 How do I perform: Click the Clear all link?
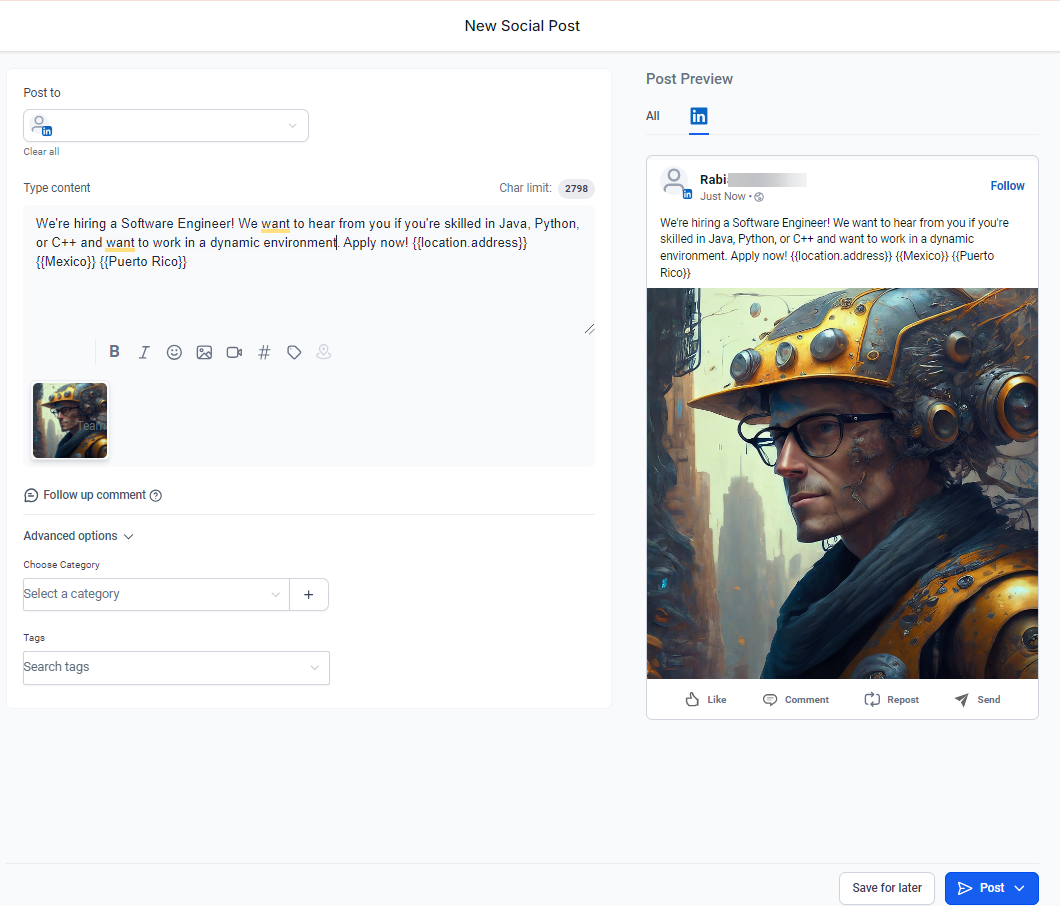coord(41,151)
